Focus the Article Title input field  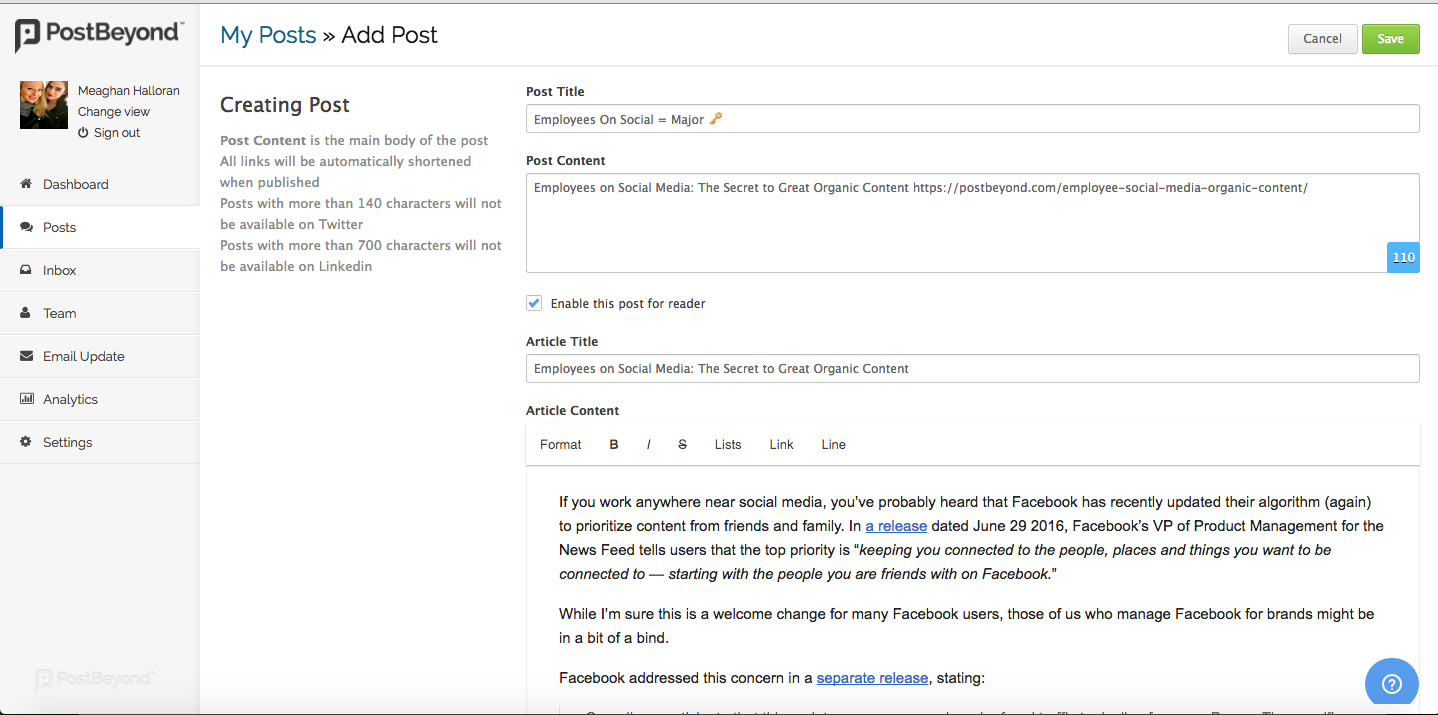[x=972, y=369]
